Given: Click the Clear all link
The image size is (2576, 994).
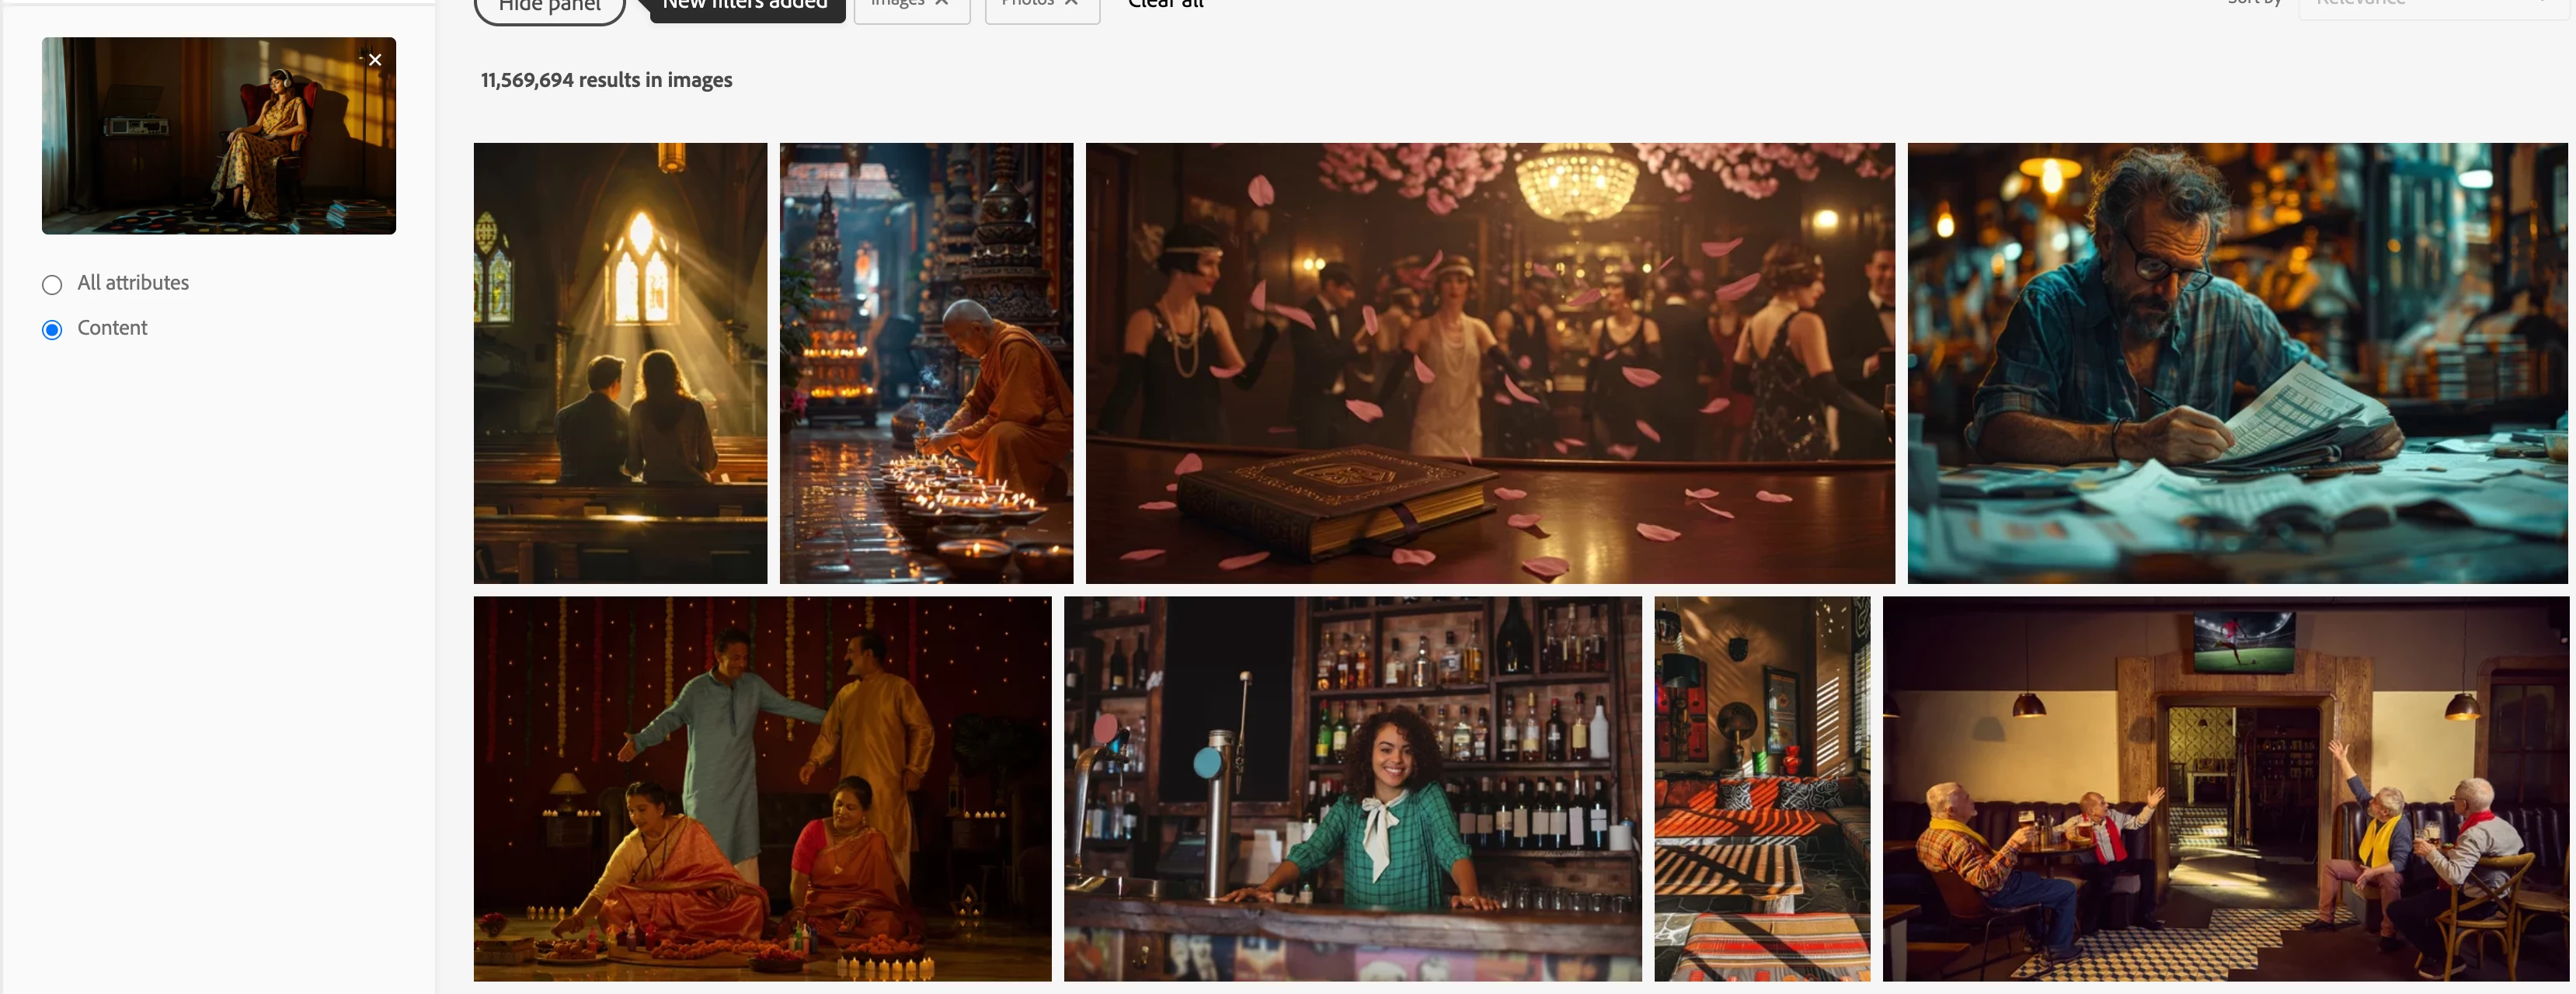Looking at the screenshot, I should coord(1165,5).
